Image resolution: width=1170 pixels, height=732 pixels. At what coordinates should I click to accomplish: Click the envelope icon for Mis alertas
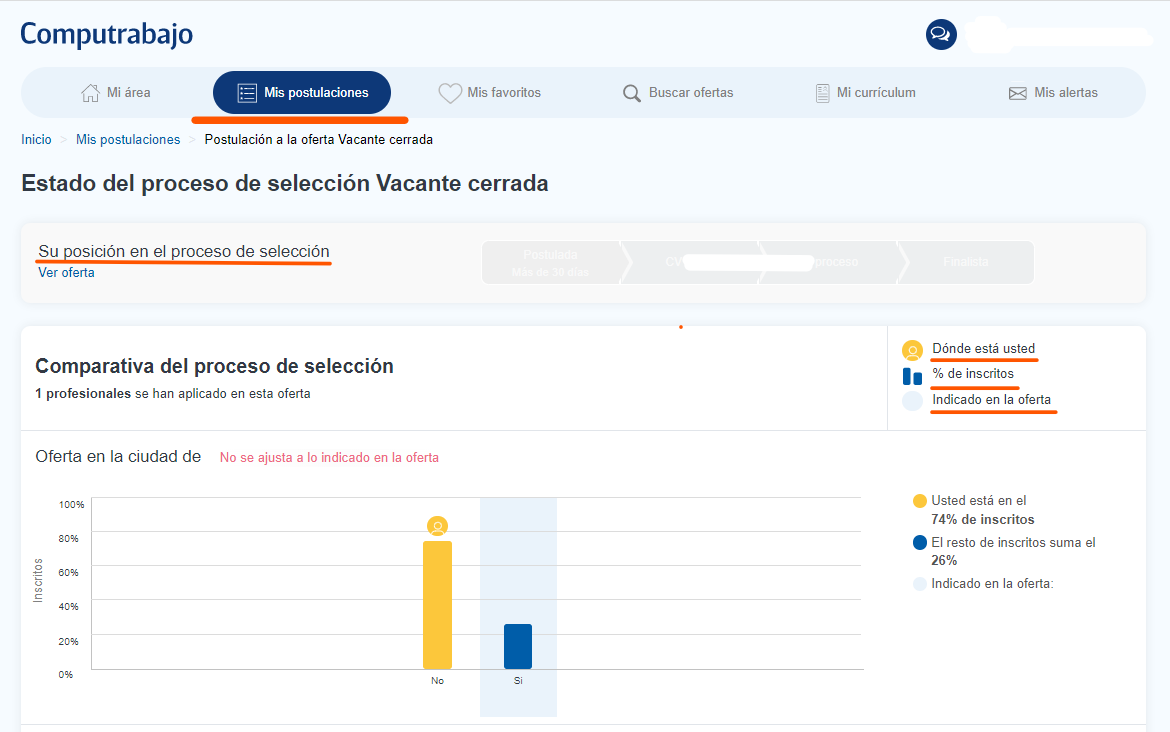click(1018, 93)
